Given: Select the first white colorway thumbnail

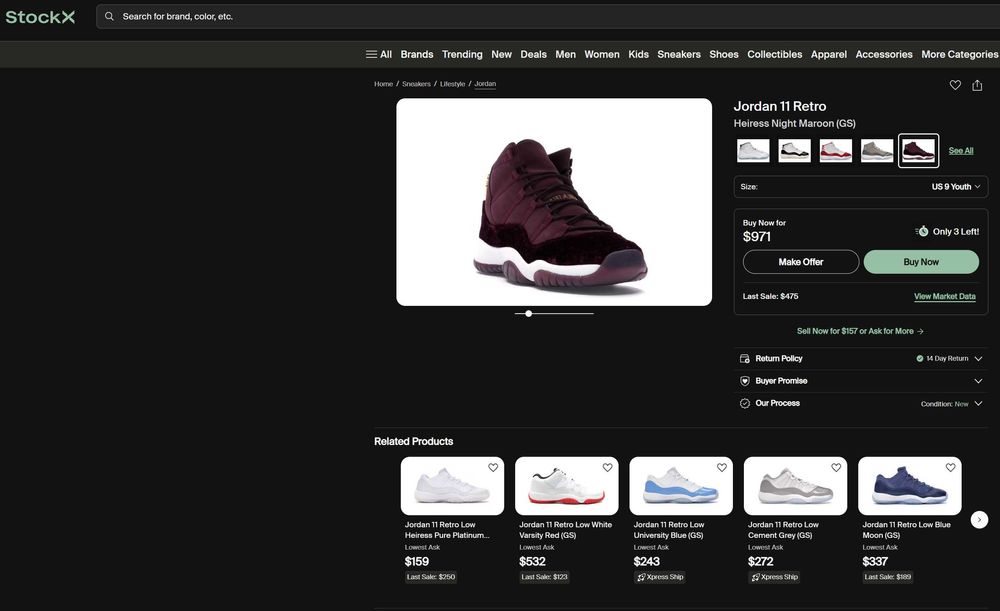Looking at the screenshot, I should [x=753, y=151].
